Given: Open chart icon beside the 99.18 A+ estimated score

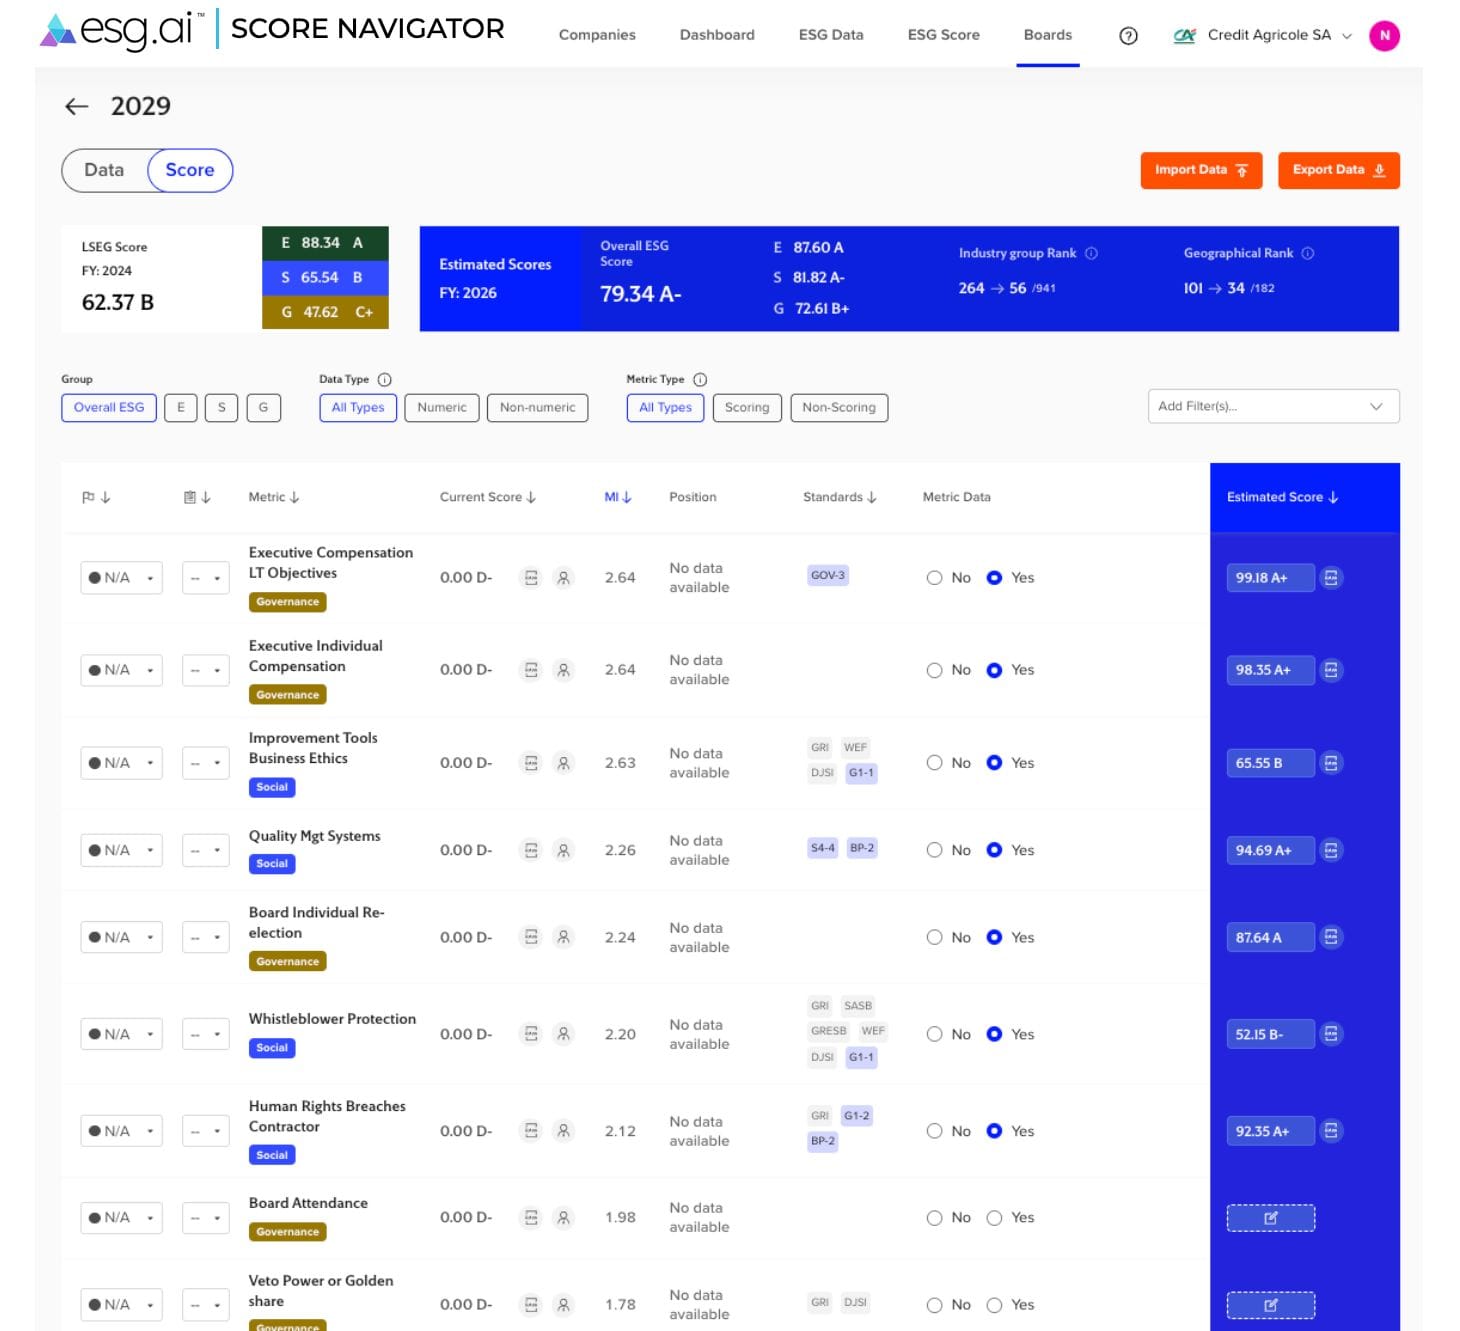Looking at the screenshot, I should tap(1330, 577).
